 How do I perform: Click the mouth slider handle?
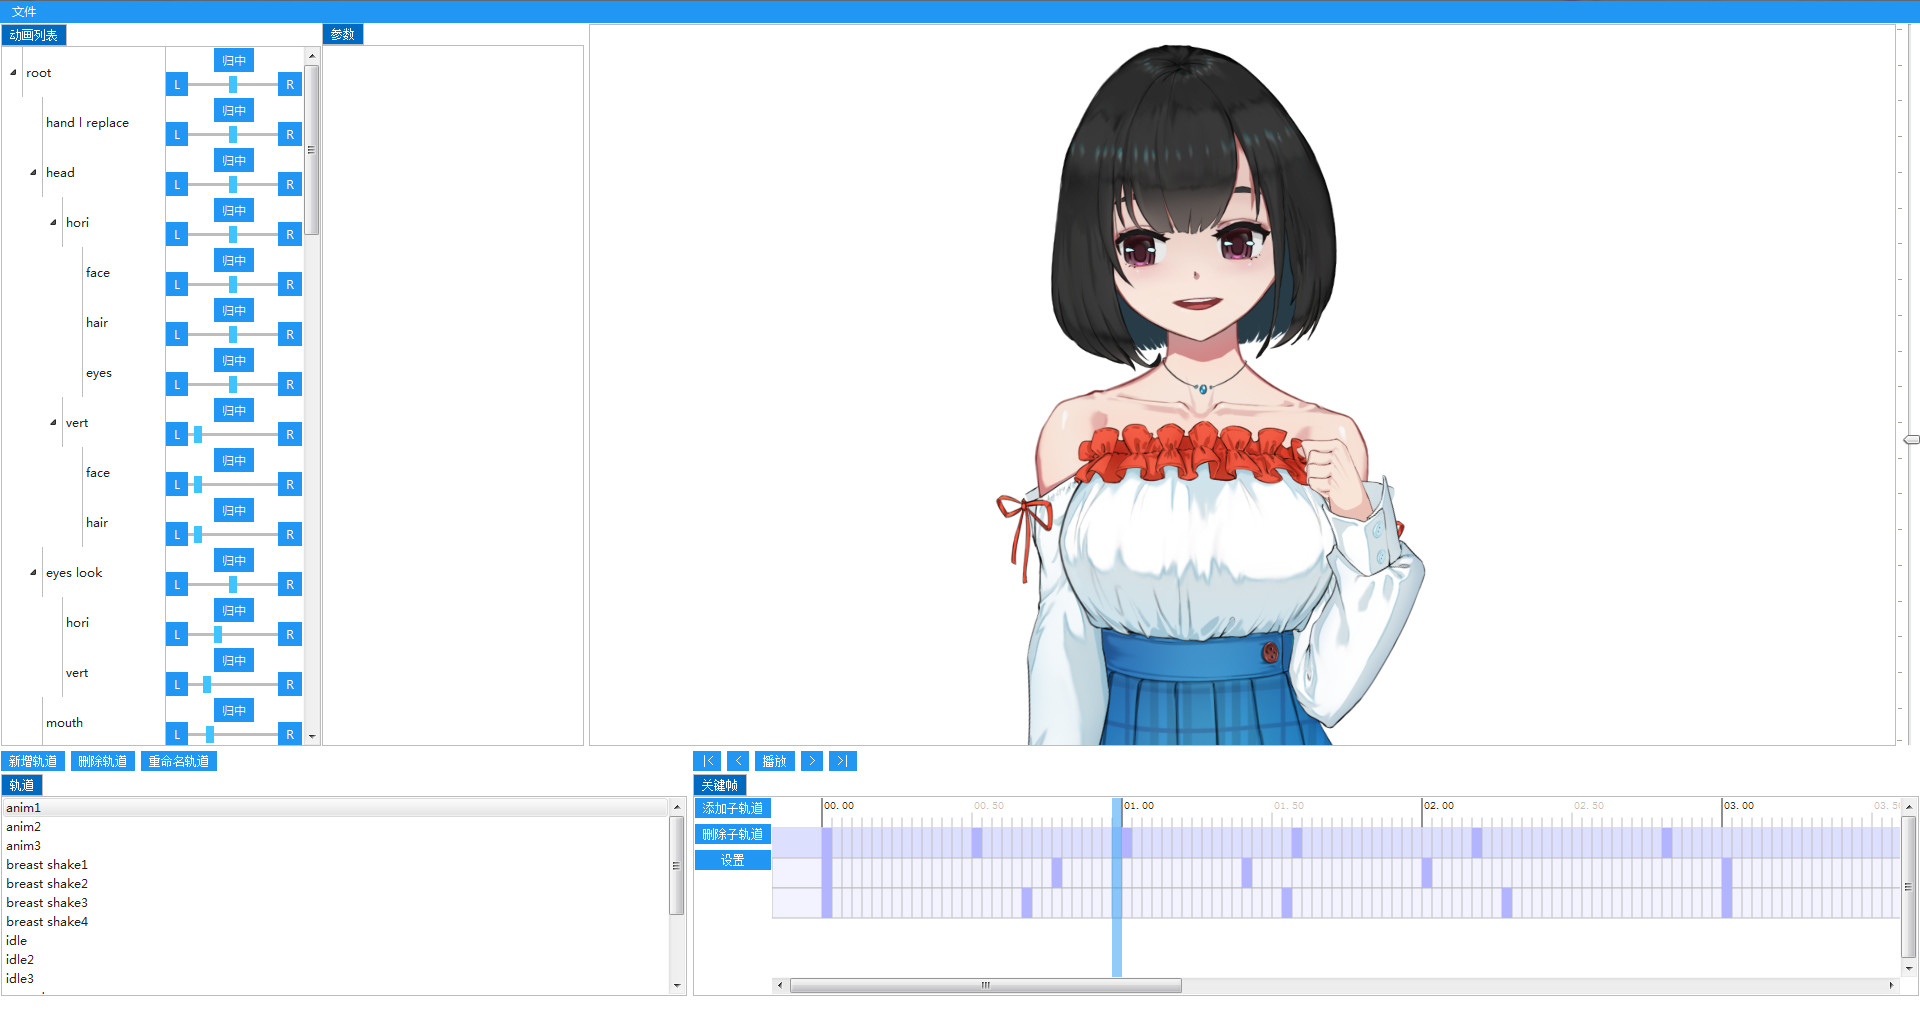(210, 734)
